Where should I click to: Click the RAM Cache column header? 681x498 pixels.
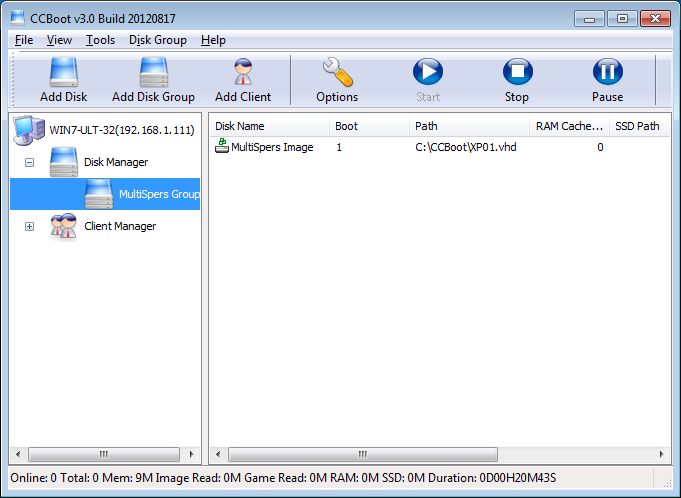tap(569, 126)
